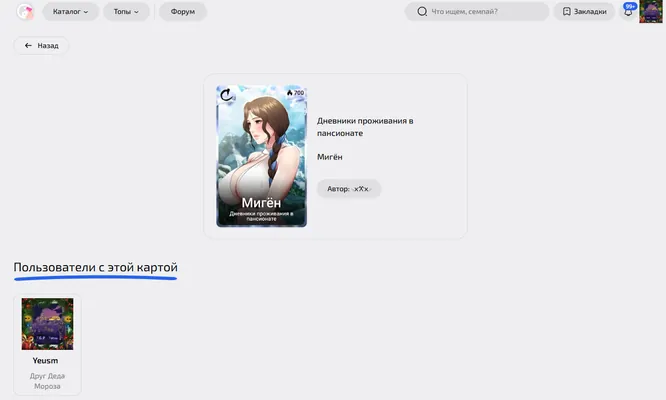Open the 'Дневники проживания в пансионате' title link
Screen dimensions: 666x400
click(x=365, y=127)
